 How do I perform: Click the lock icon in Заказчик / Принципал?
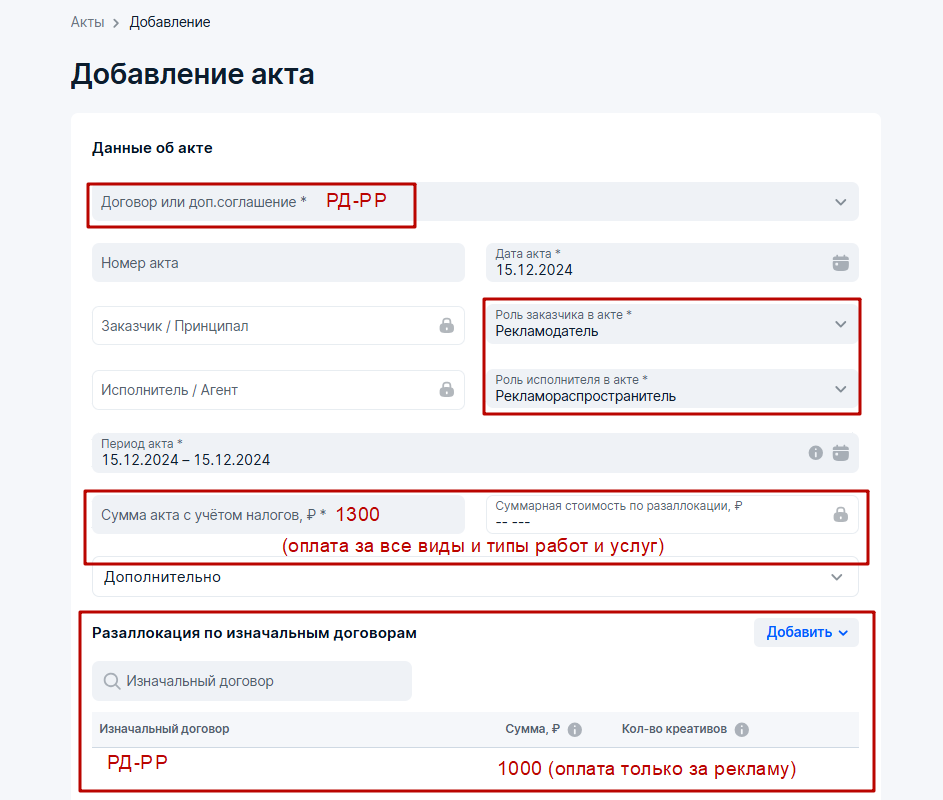(x=446, y=326)
